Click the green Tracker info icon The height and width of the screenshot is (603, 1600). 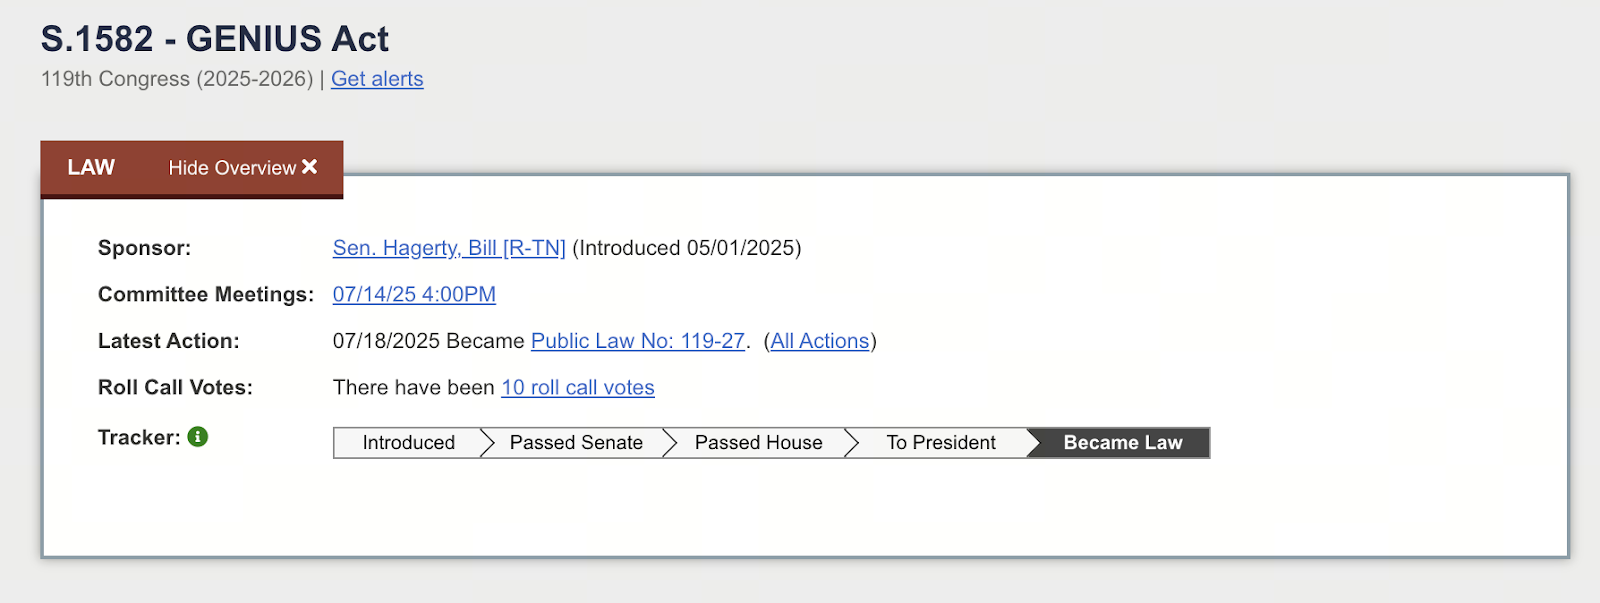(x=198, y=437)
